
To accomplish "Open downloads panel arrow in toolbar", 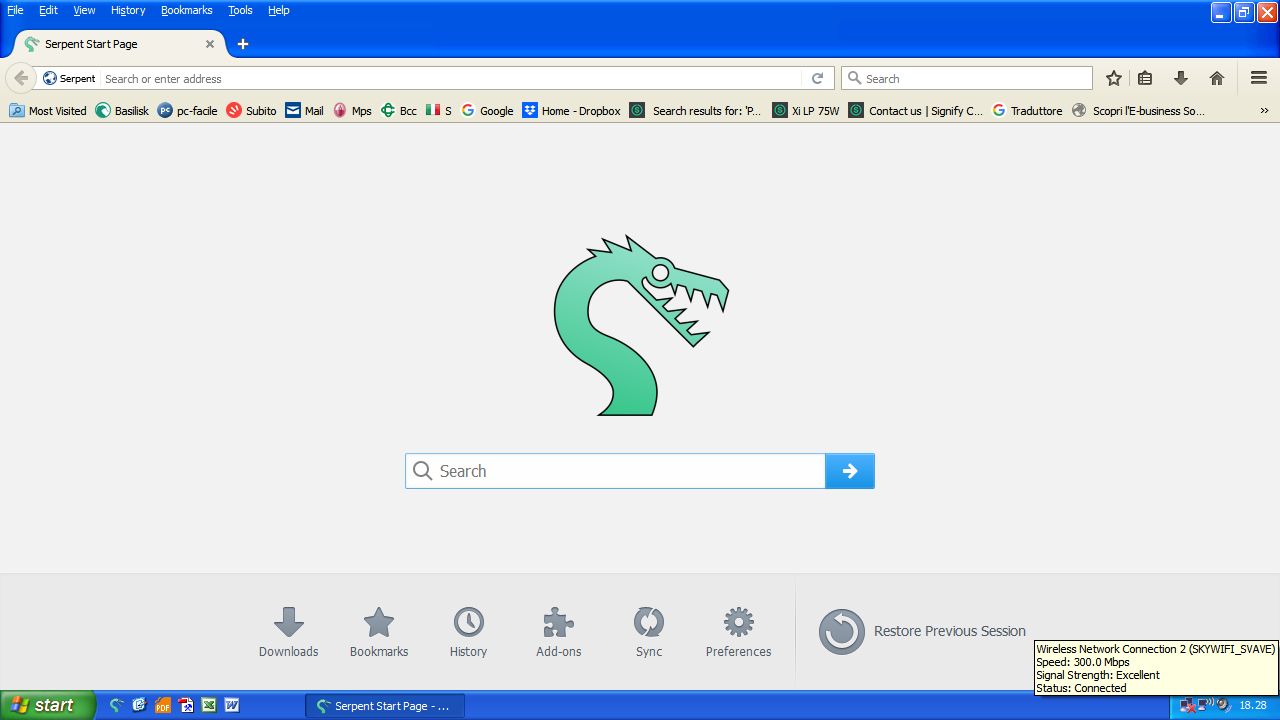I will 1181,78.
